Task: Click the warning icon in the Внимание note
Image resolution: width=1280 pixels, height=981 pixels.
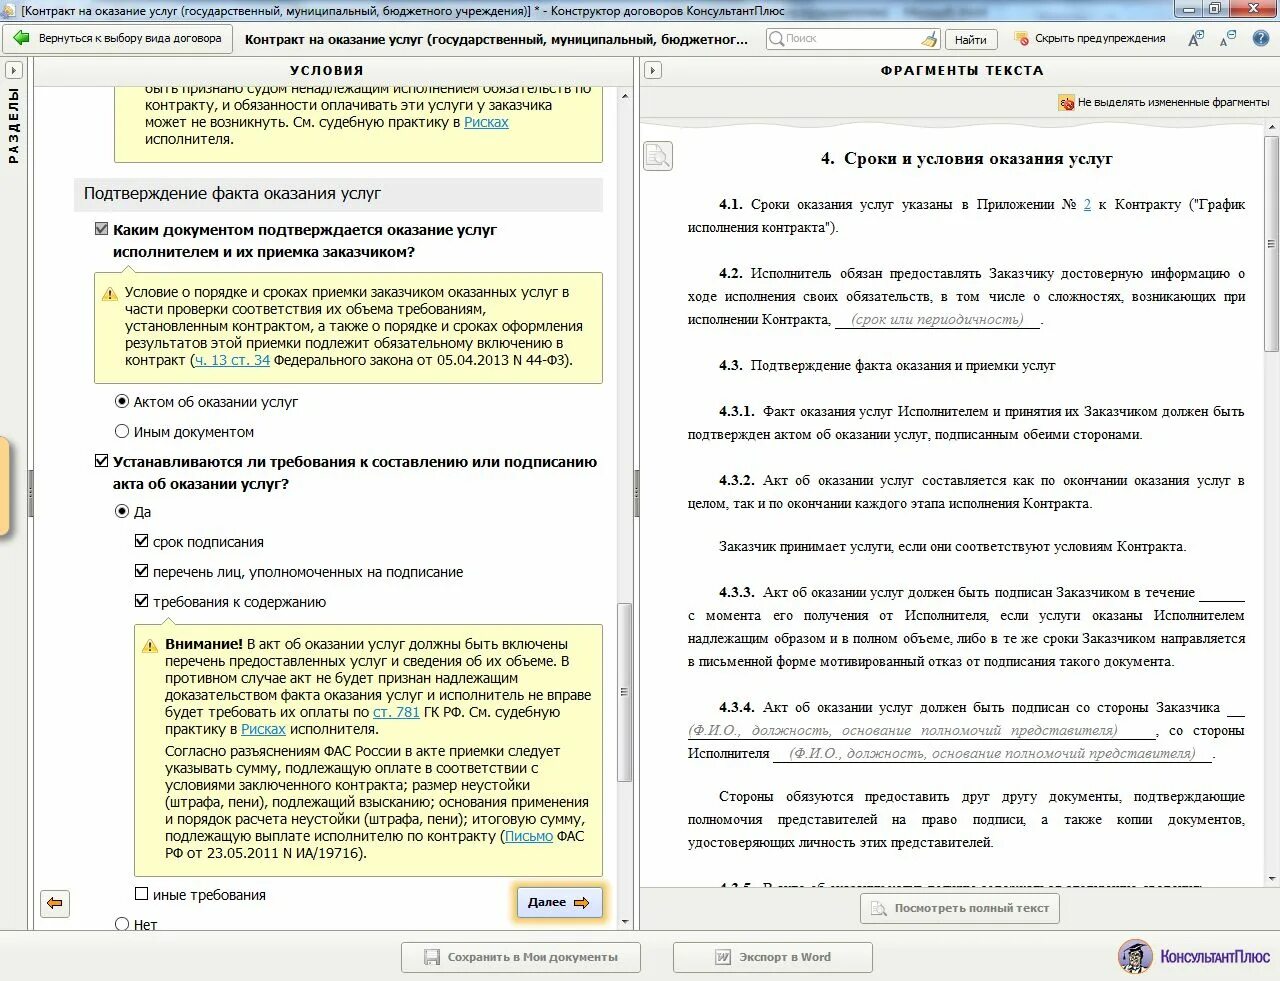Action: coord(149,646)
